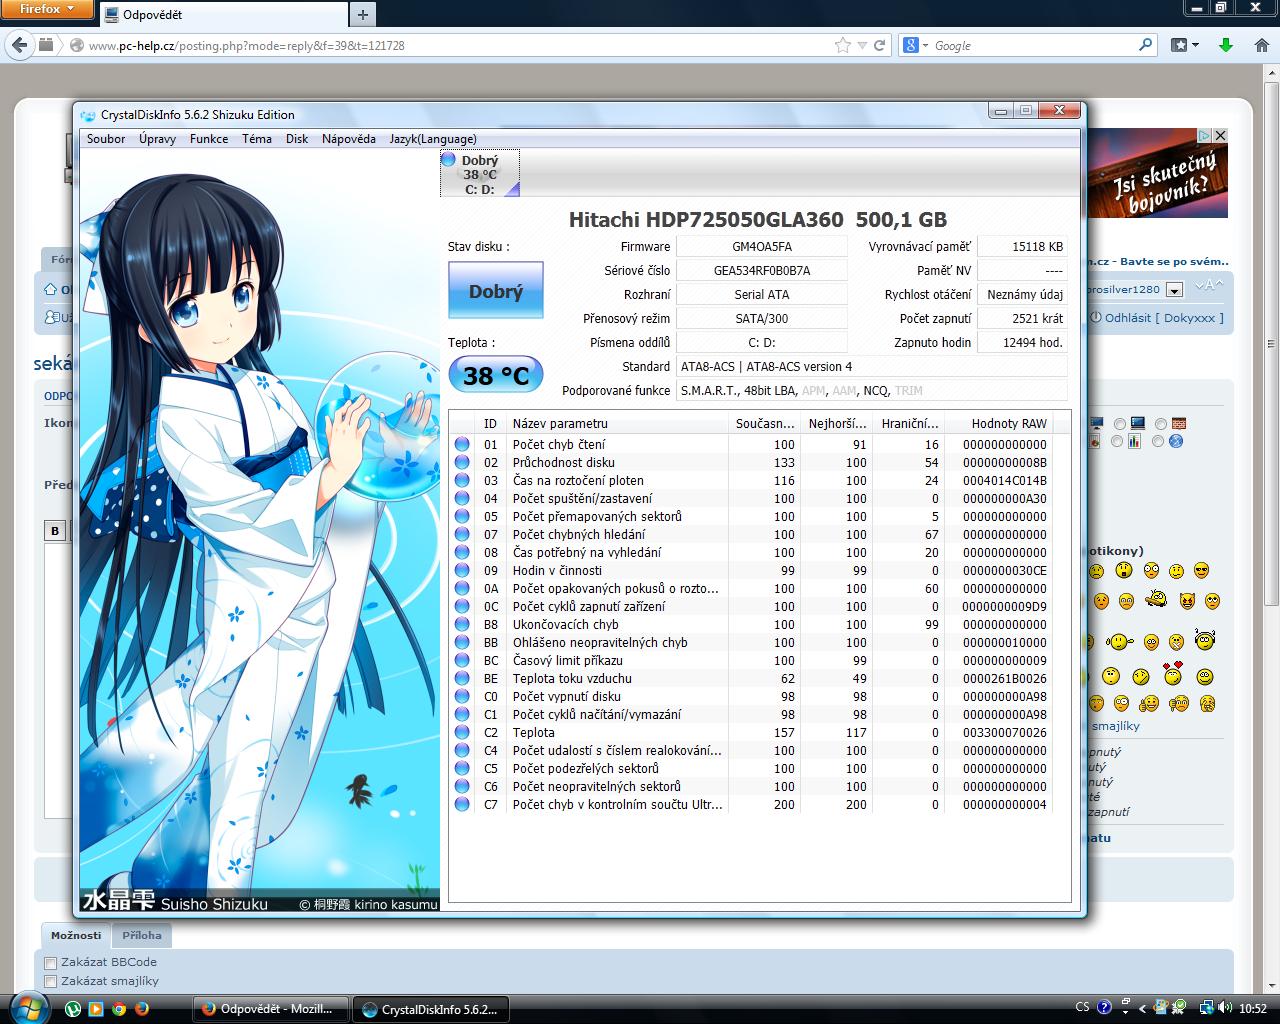This screenshot has width=1280, height=1024.
Task: Switch to the Příloha tab
Action: coord(142,936)
